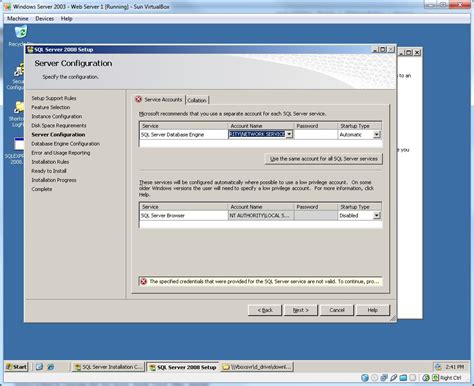
Task: Click Use the same account for all SQL Server services
Action: coord(324,159)
